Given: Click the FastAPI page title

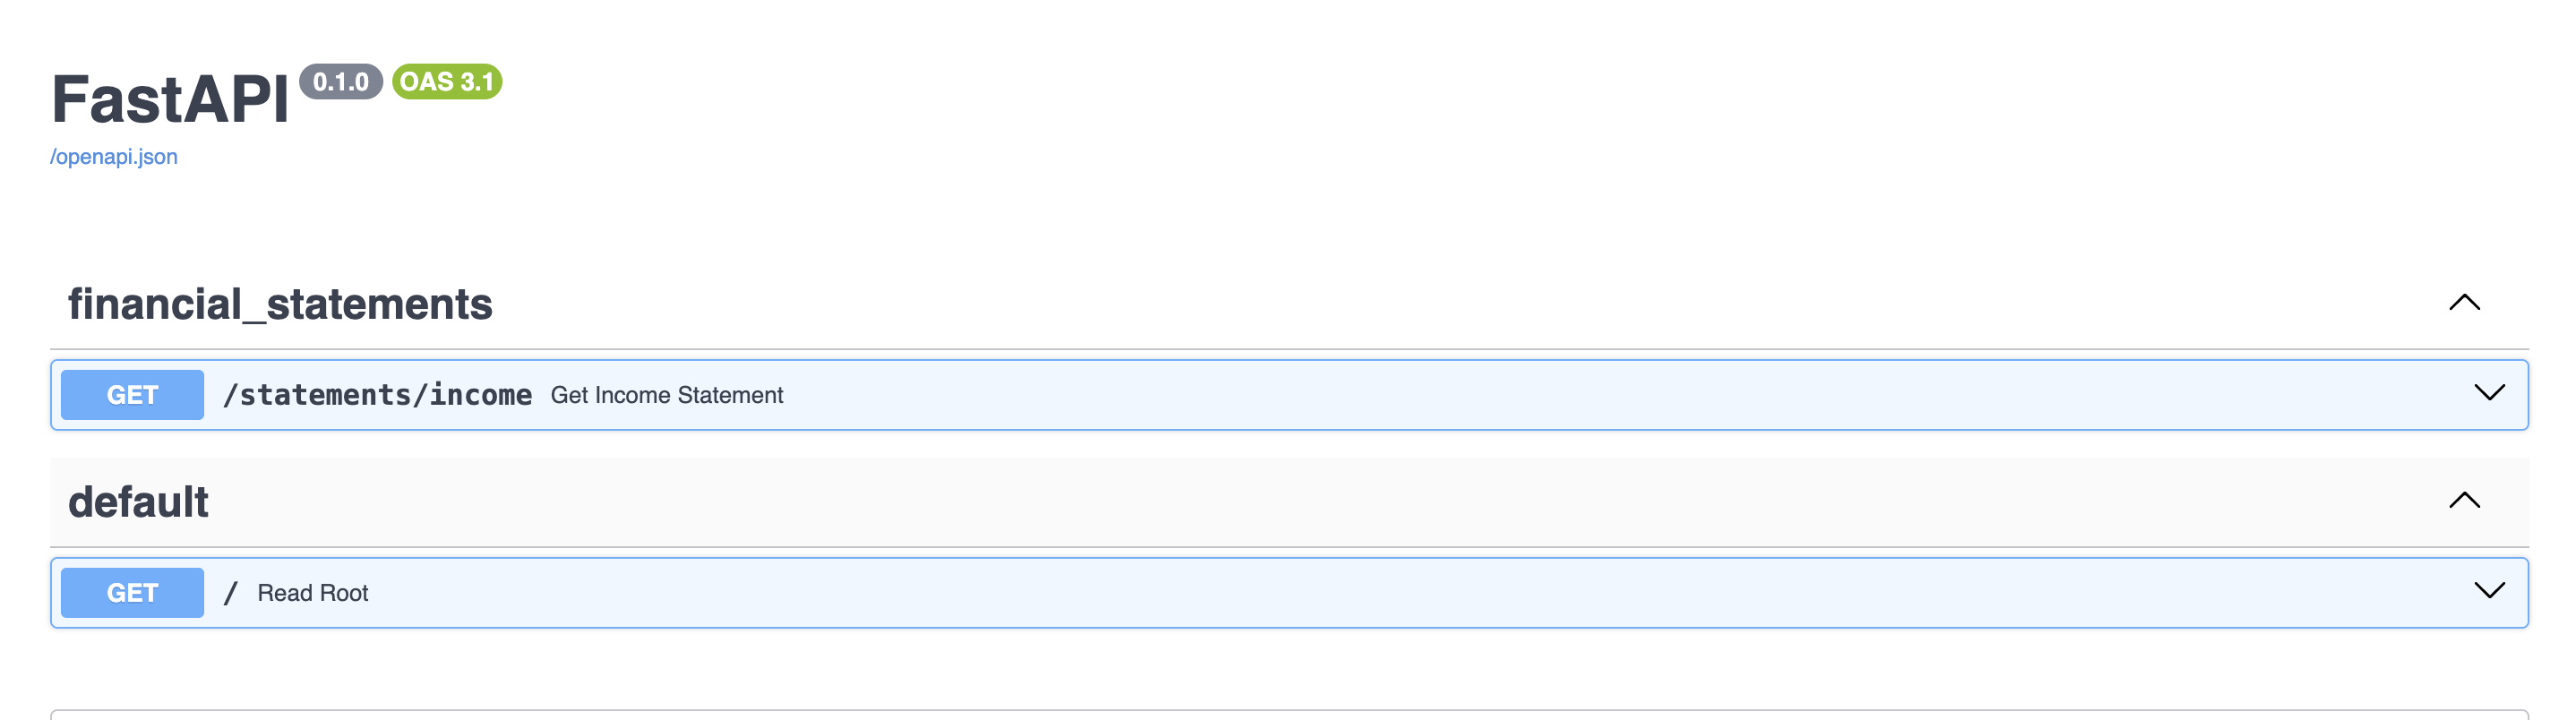Looking at the screenshot, I should [x=170, y=100].
